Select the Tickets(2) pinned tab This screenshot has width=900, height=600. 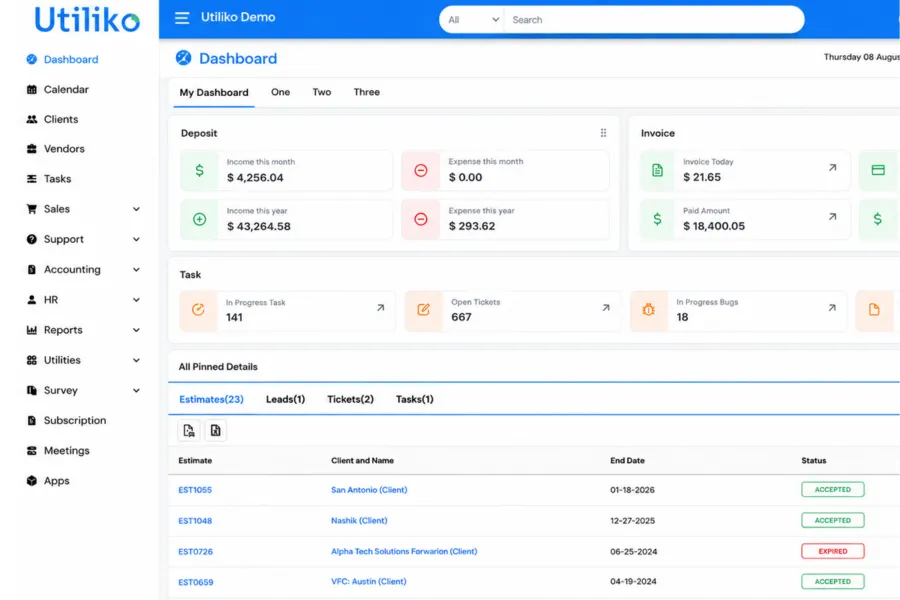click(350, 399)
